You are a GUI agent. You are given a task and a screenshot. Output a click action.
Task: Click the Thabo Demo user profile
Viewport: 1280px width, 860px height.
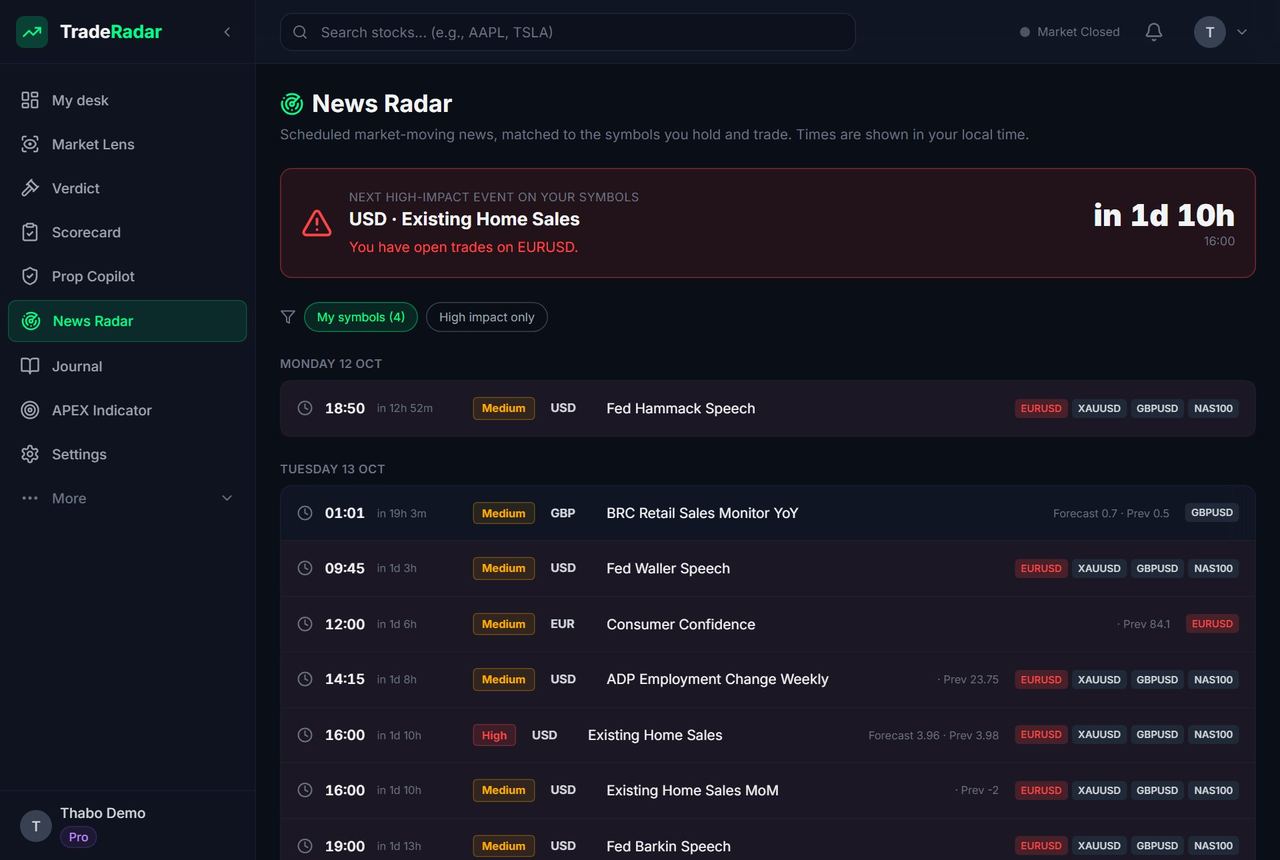pos(127,825)
